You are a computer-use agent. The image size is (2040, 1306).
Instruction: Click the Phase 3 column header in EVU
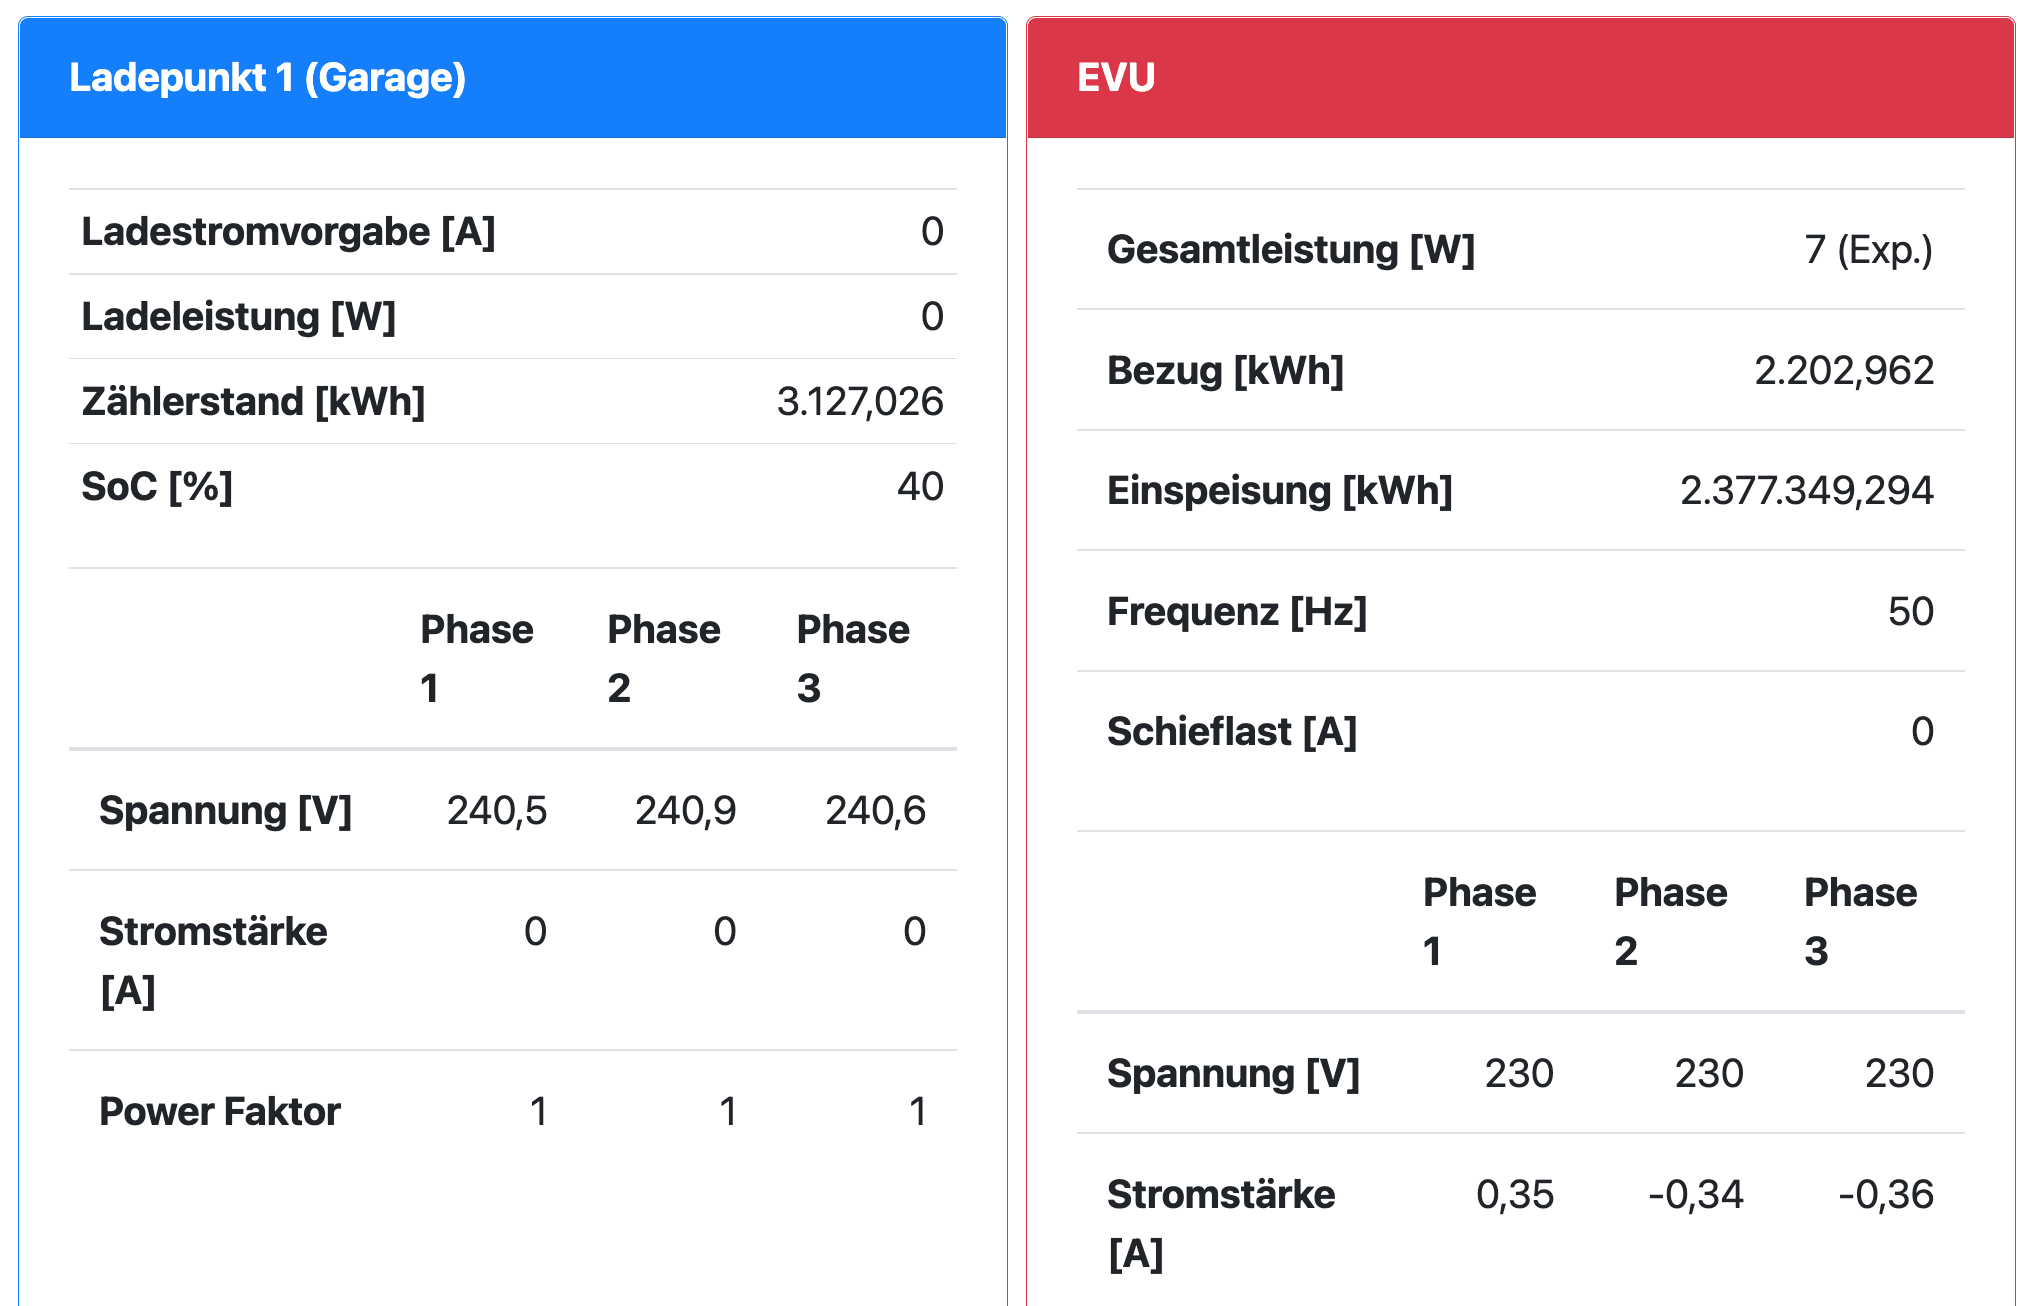pos(1860,921)
